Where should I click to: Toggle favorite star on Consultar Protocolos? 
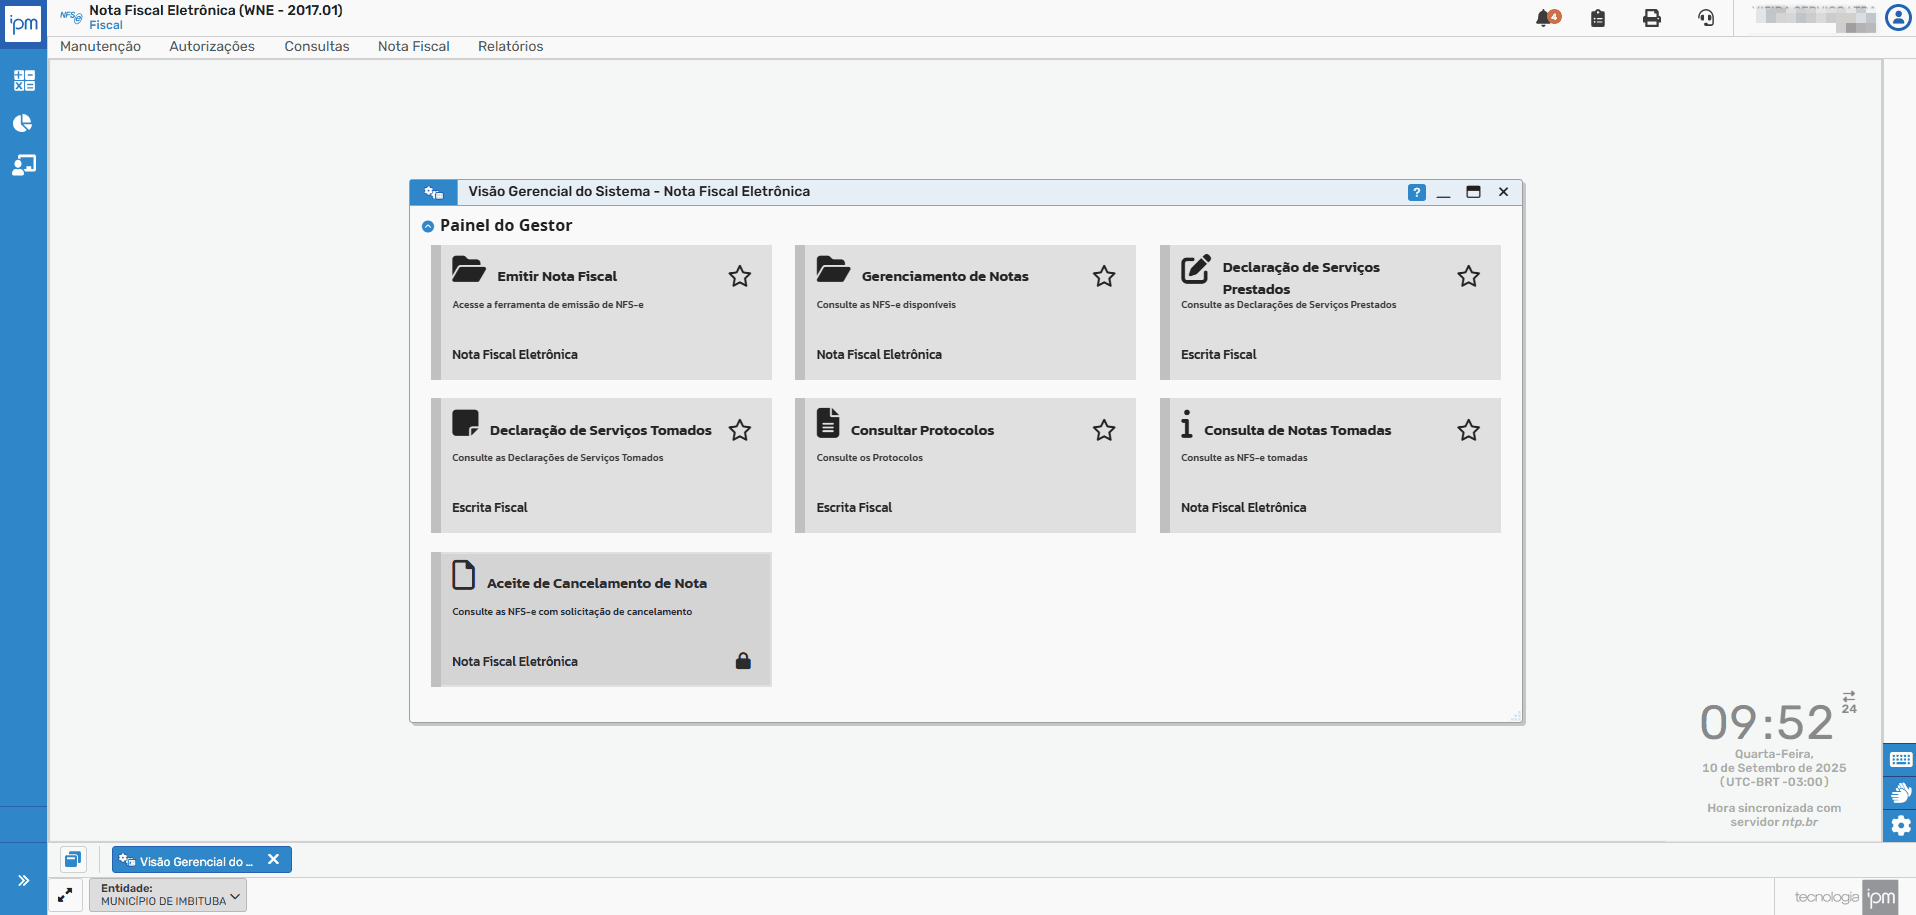1103,431
